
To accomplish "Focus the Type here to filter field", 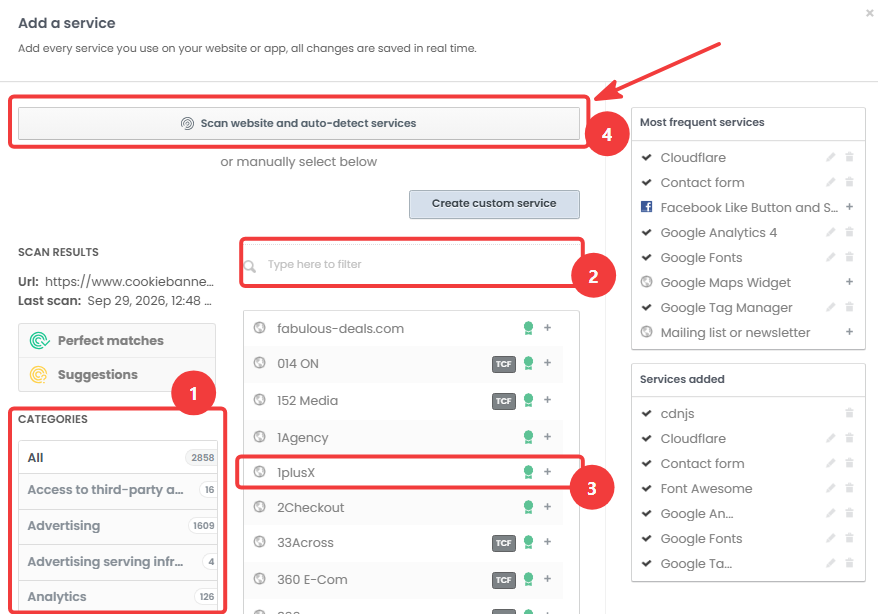I will point(412,264).
